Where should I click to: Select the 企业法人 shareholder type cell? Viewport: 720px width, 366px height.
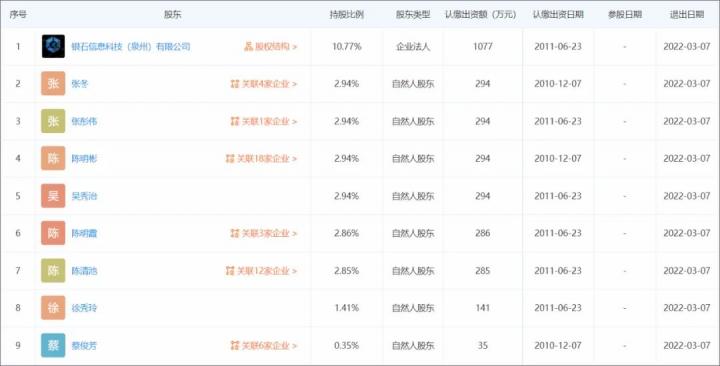click(413, 46)
